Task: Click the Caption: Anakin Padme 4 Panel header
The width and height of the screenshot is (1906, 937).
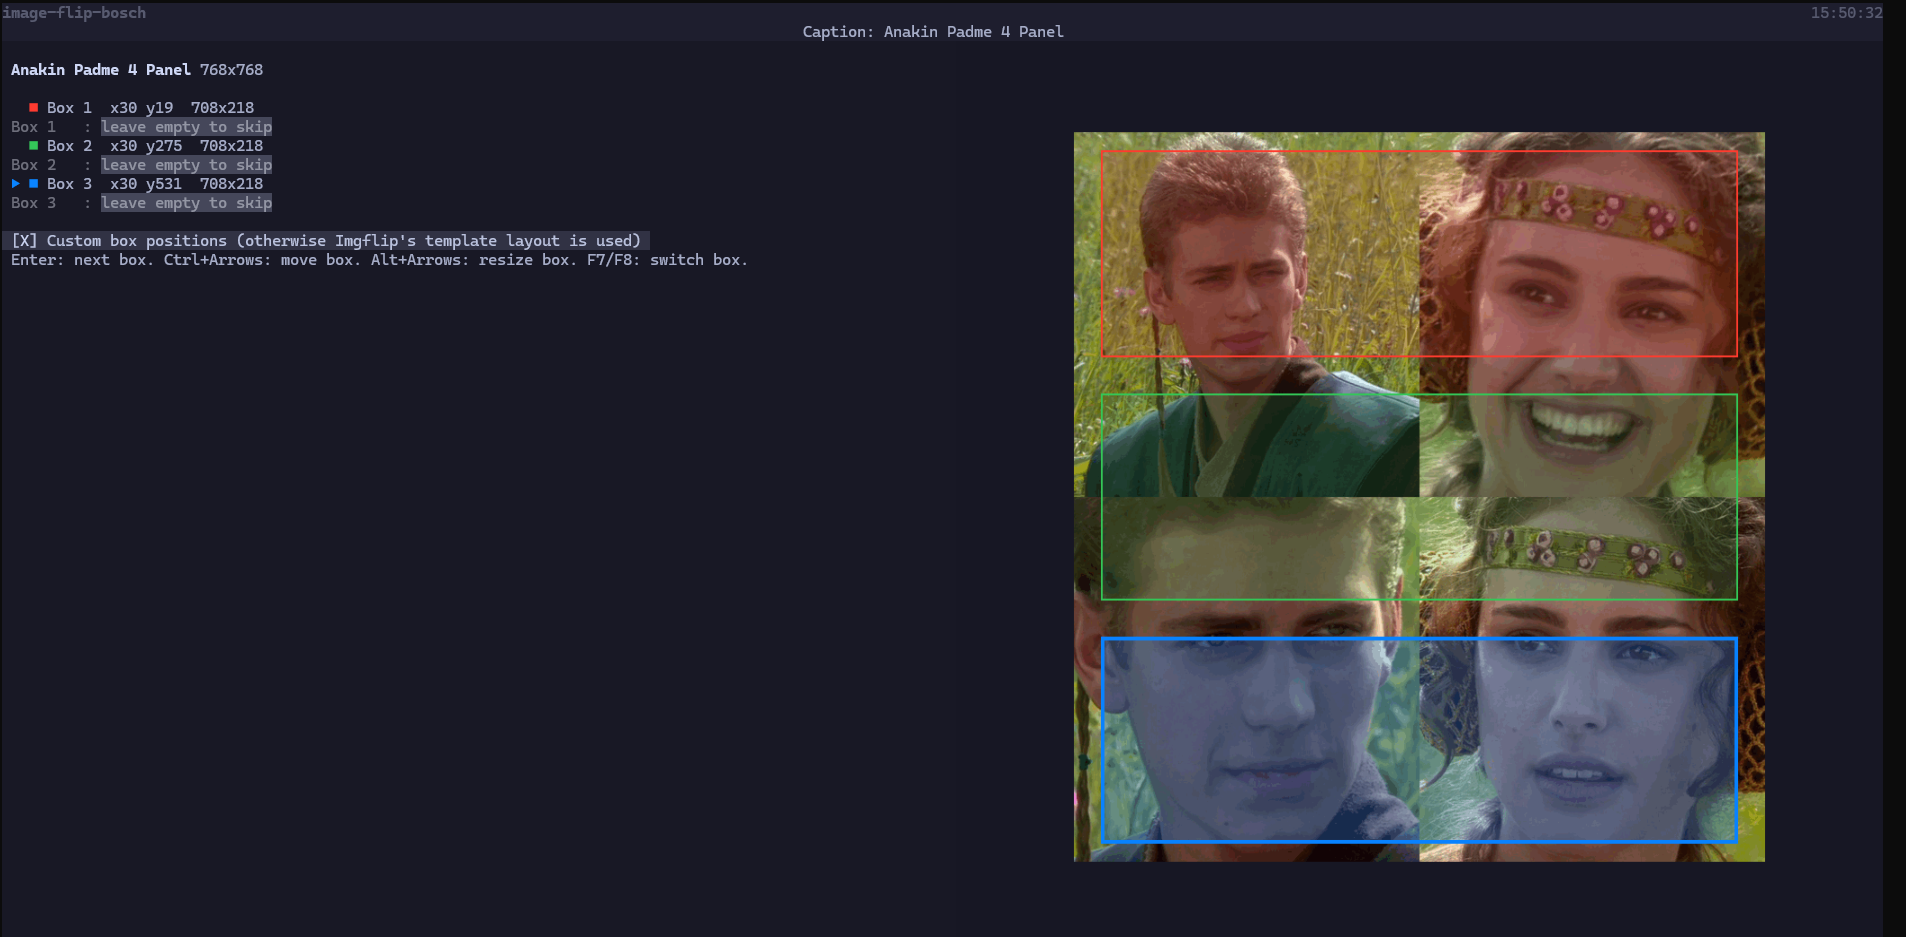Action: tap(933, 32)
